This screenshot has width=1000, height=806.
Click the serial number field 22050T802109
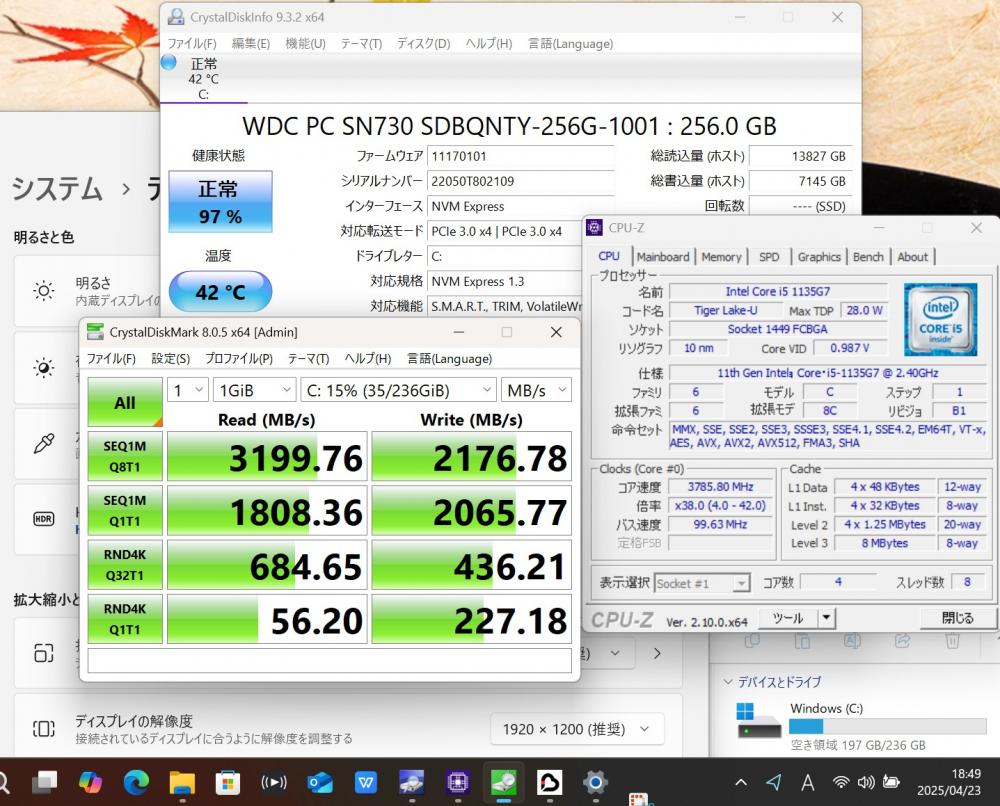(520, 181)
